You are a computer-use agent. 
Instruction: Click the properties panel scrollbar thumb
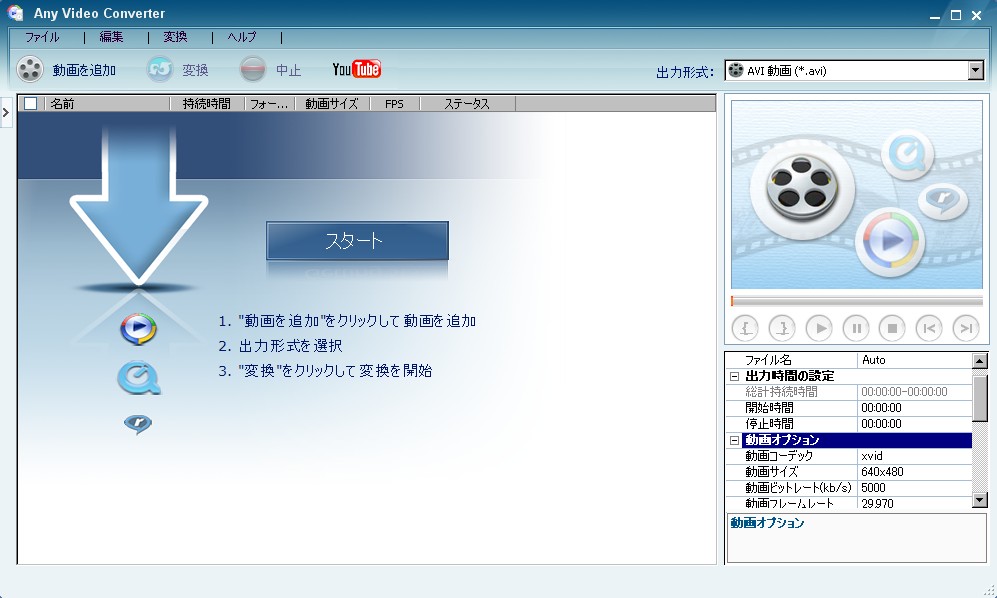click(x=980, y=398)
